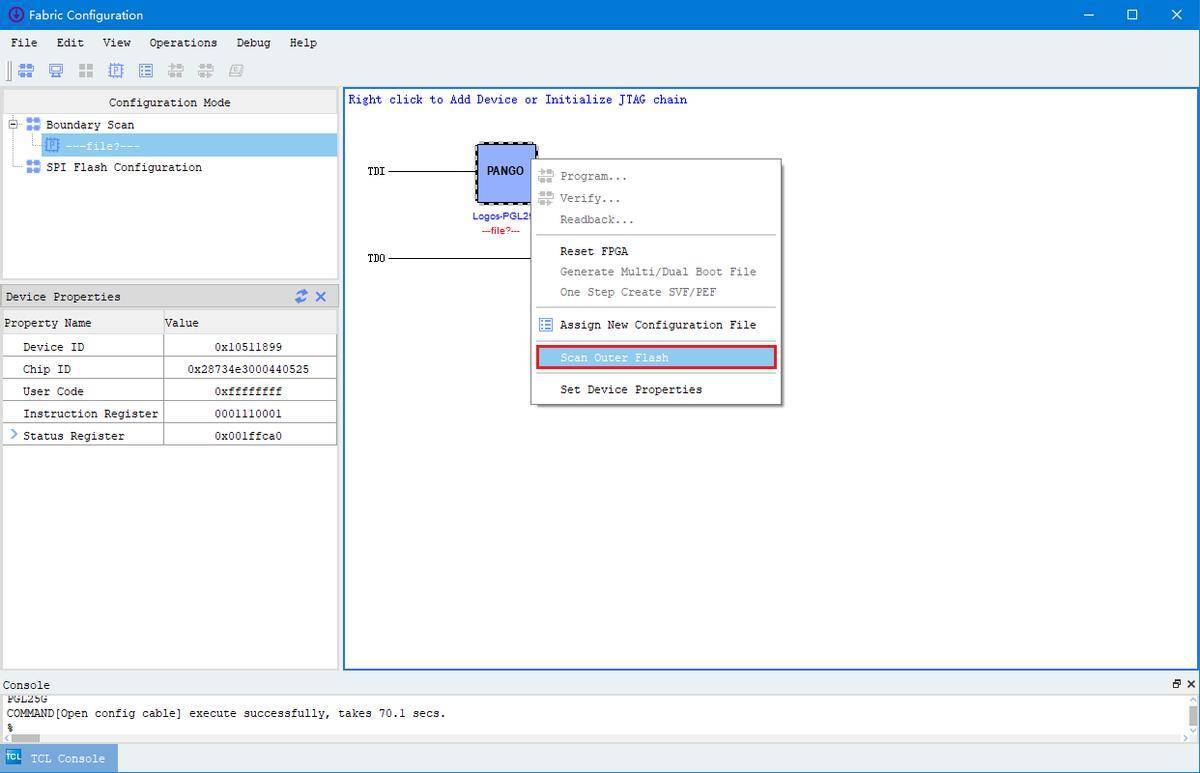
Task: Click the first boundary-scan chain toolbar icon
Action: pos(26,71)
